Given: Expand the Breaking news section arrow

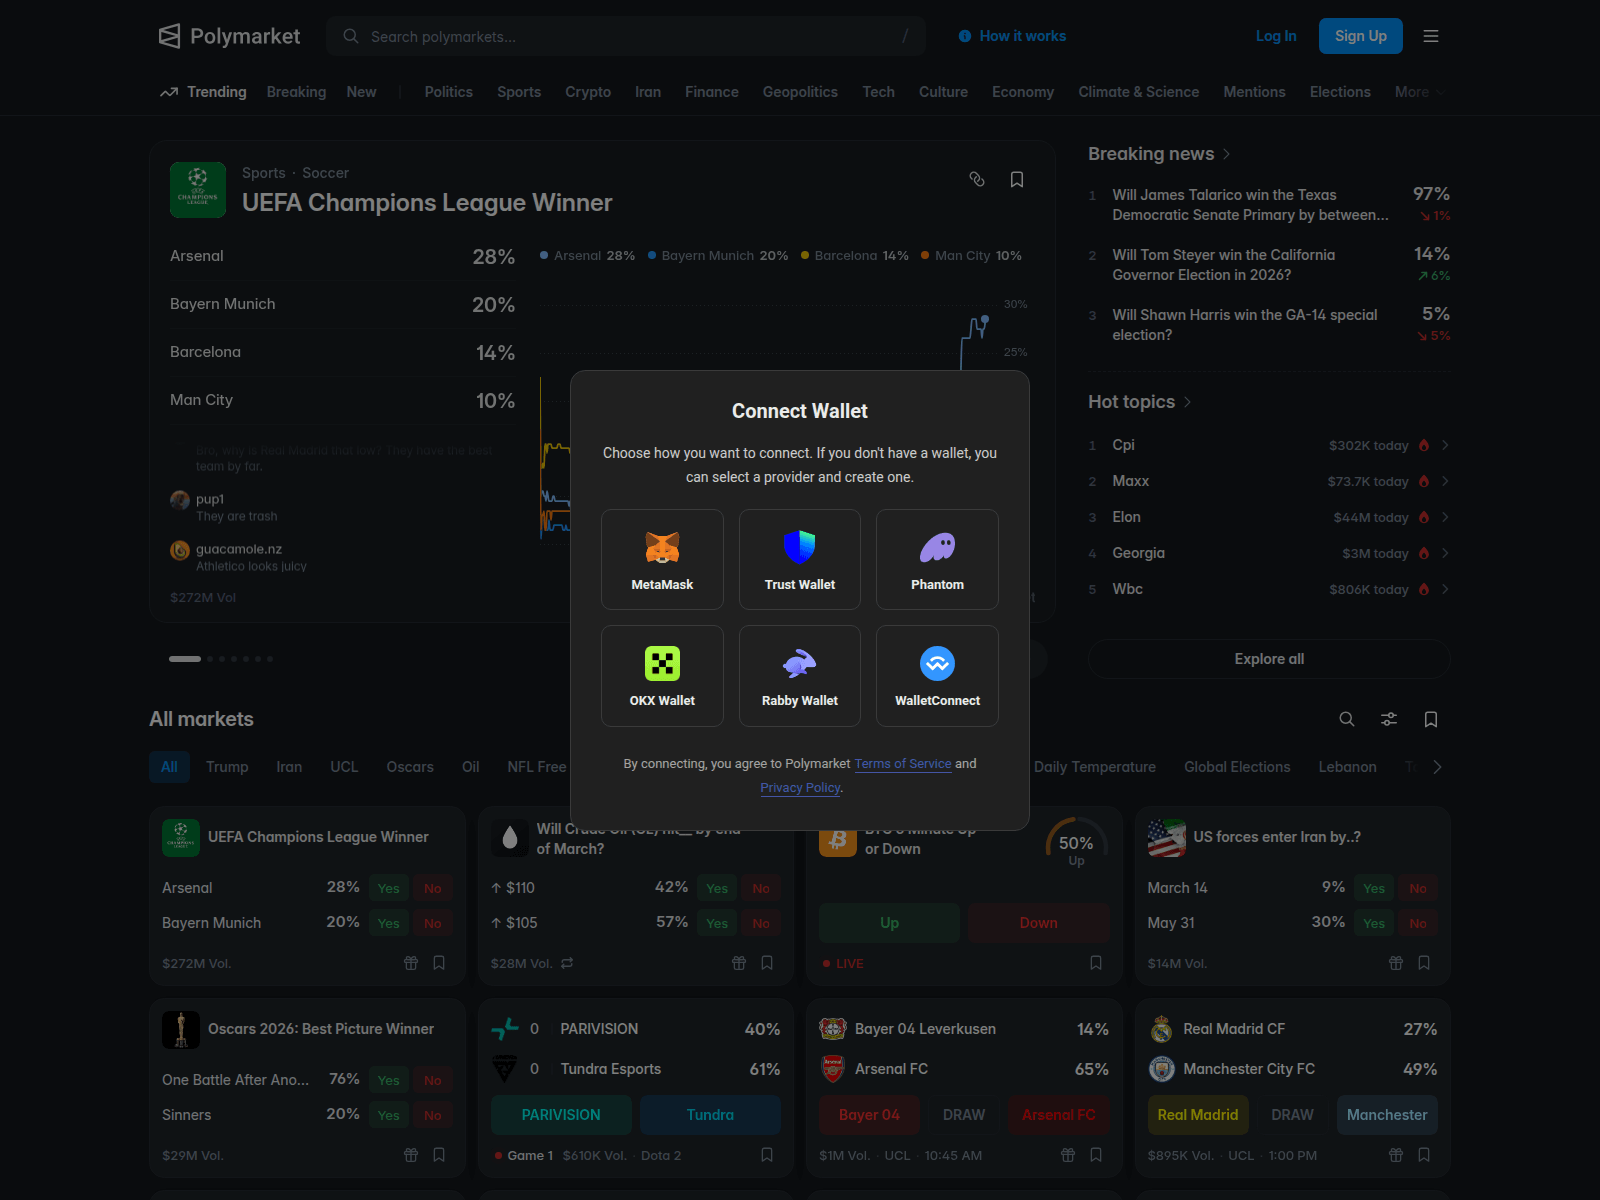Looking at the screenshot, I should pyautogui.click(x=1227, y=154).
